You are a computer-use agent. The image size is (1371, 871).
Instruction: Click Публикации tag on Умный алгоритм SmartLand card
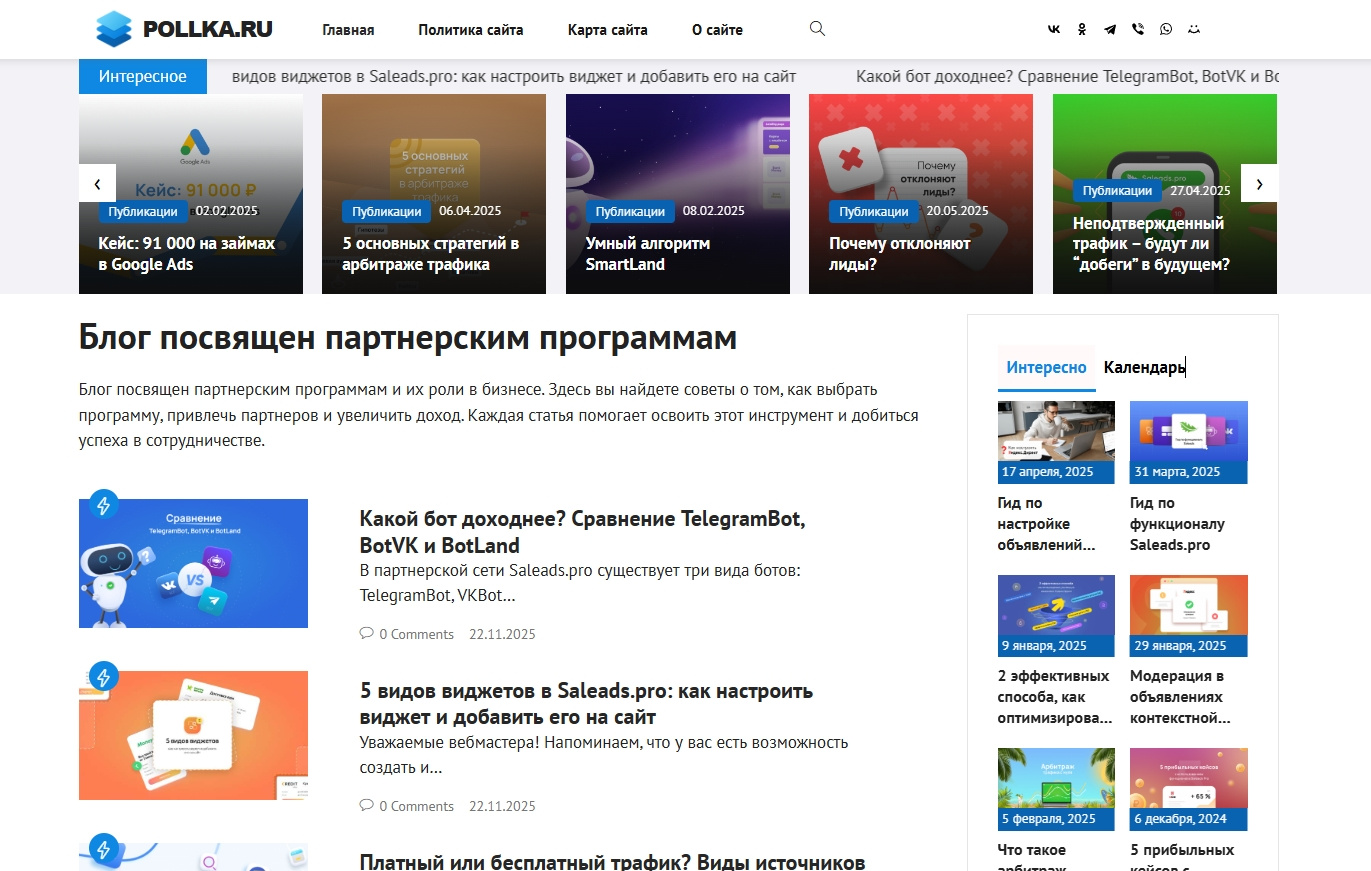631,211
